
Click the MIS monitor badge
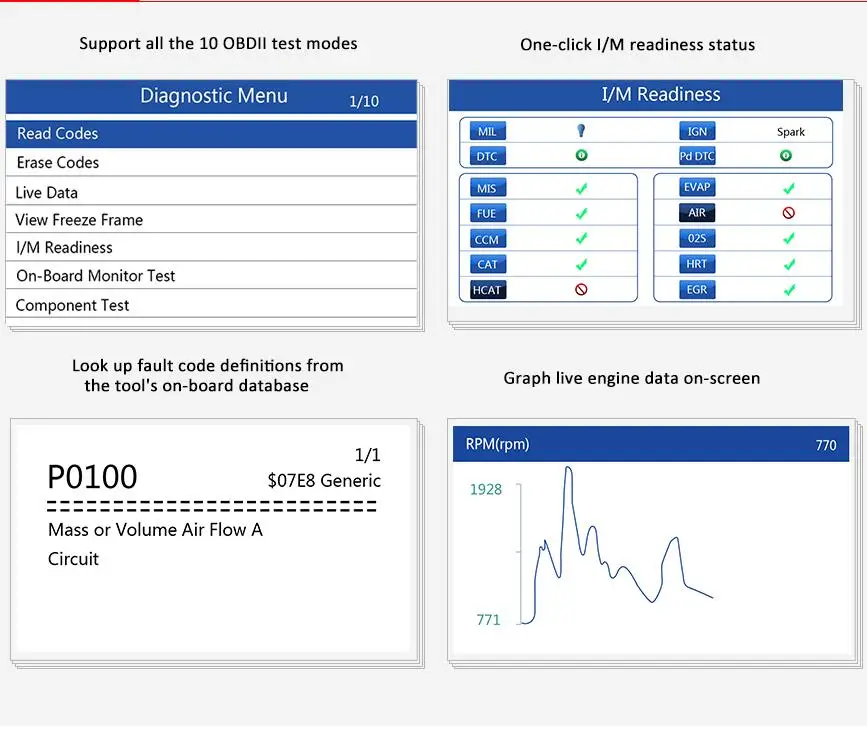[x=487, y=188]
